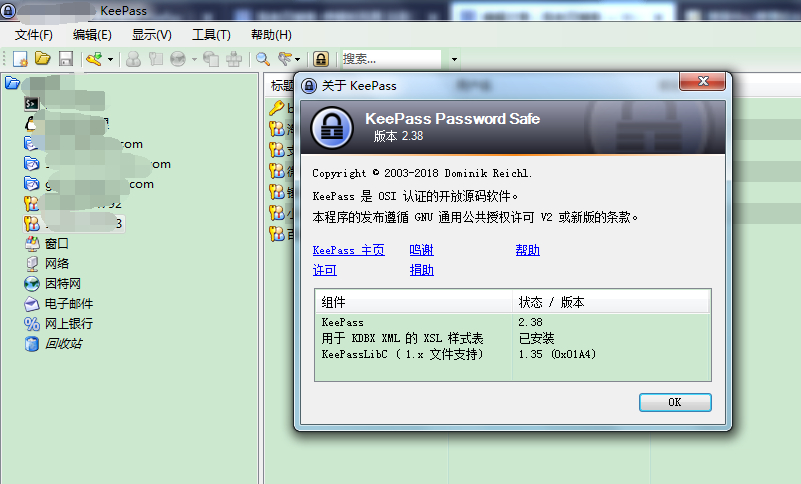This screenshot has height=484, width=801.
Task: Select the 网络 group in tree
Action: coord(57,264)
